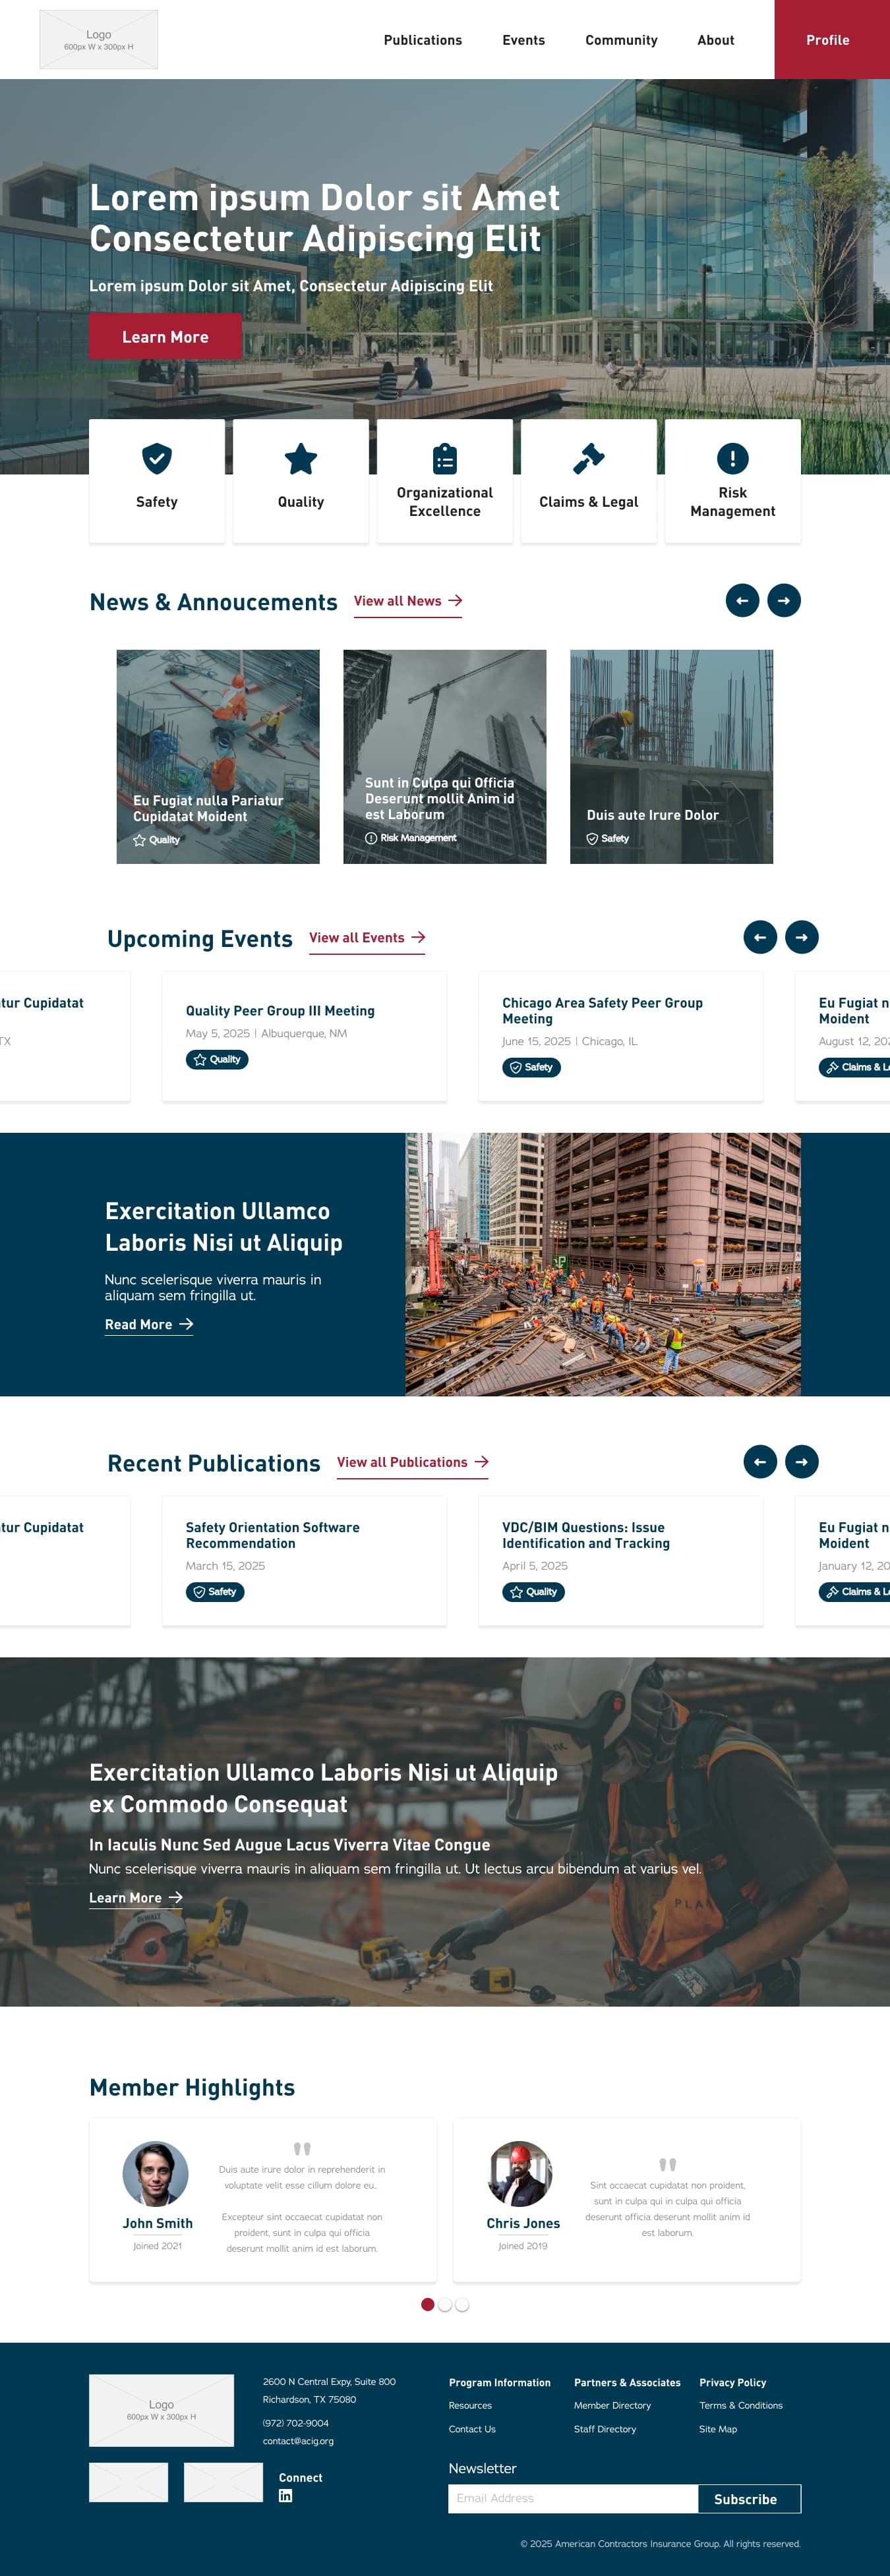
Task: Open the Member Directory footer link
Action: click(612, 2405)
